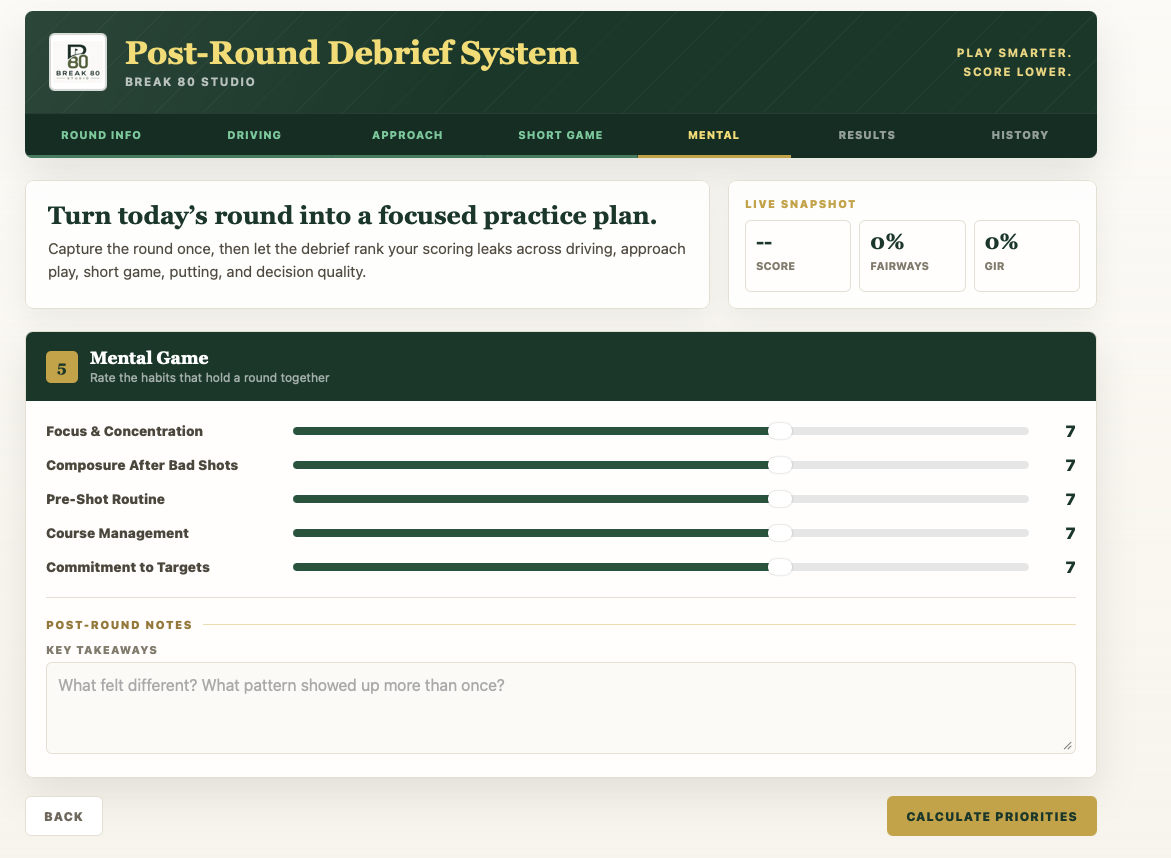Open the Mental tab
This screenshot has width=1171, height=858.
[714, 135]
